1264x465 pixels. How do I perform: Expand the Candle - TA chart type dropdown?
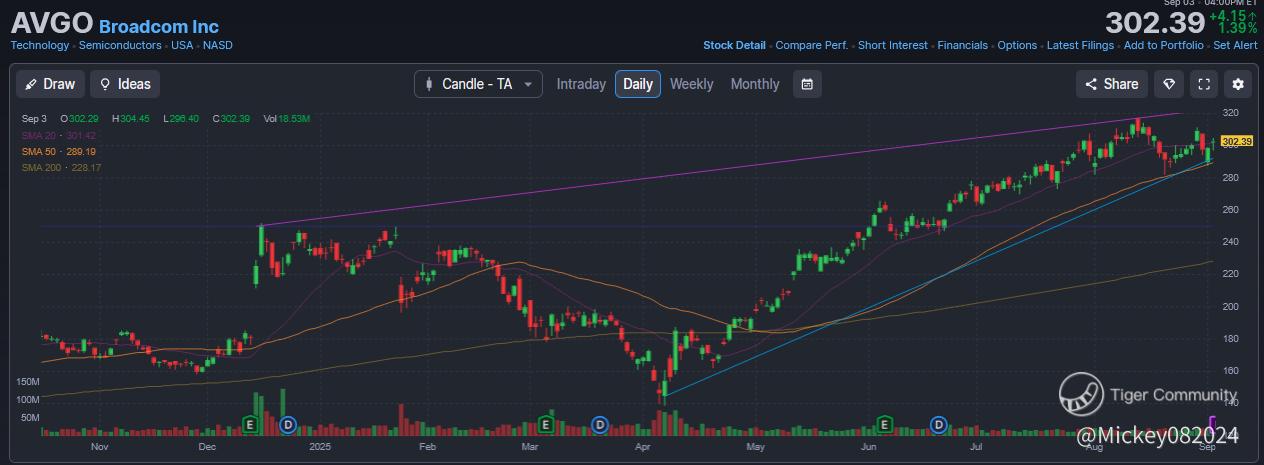(x=478, y=84)
